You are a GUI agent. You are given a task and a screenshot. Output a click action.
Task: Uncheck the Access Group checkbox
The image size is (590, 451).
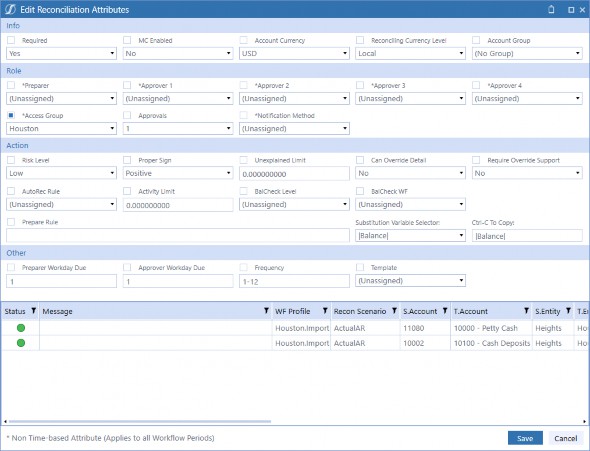click(11, 115)
